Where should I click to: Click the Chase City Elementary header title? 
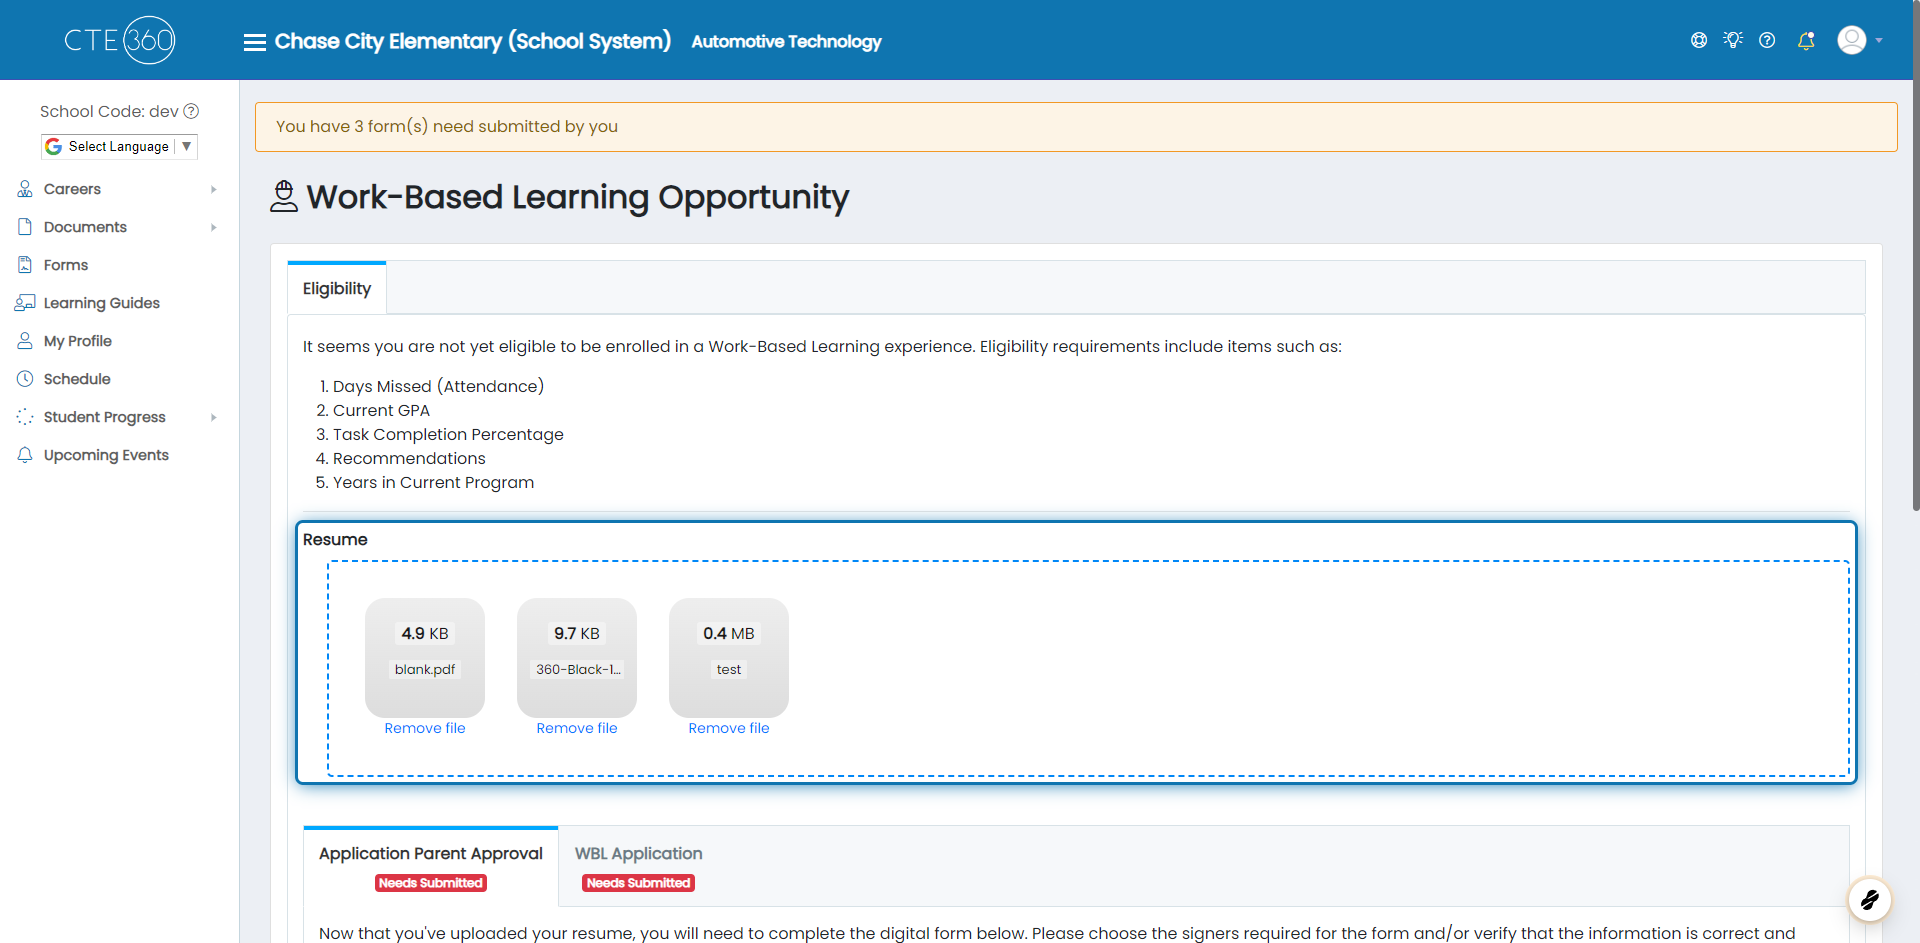(473, 41)
